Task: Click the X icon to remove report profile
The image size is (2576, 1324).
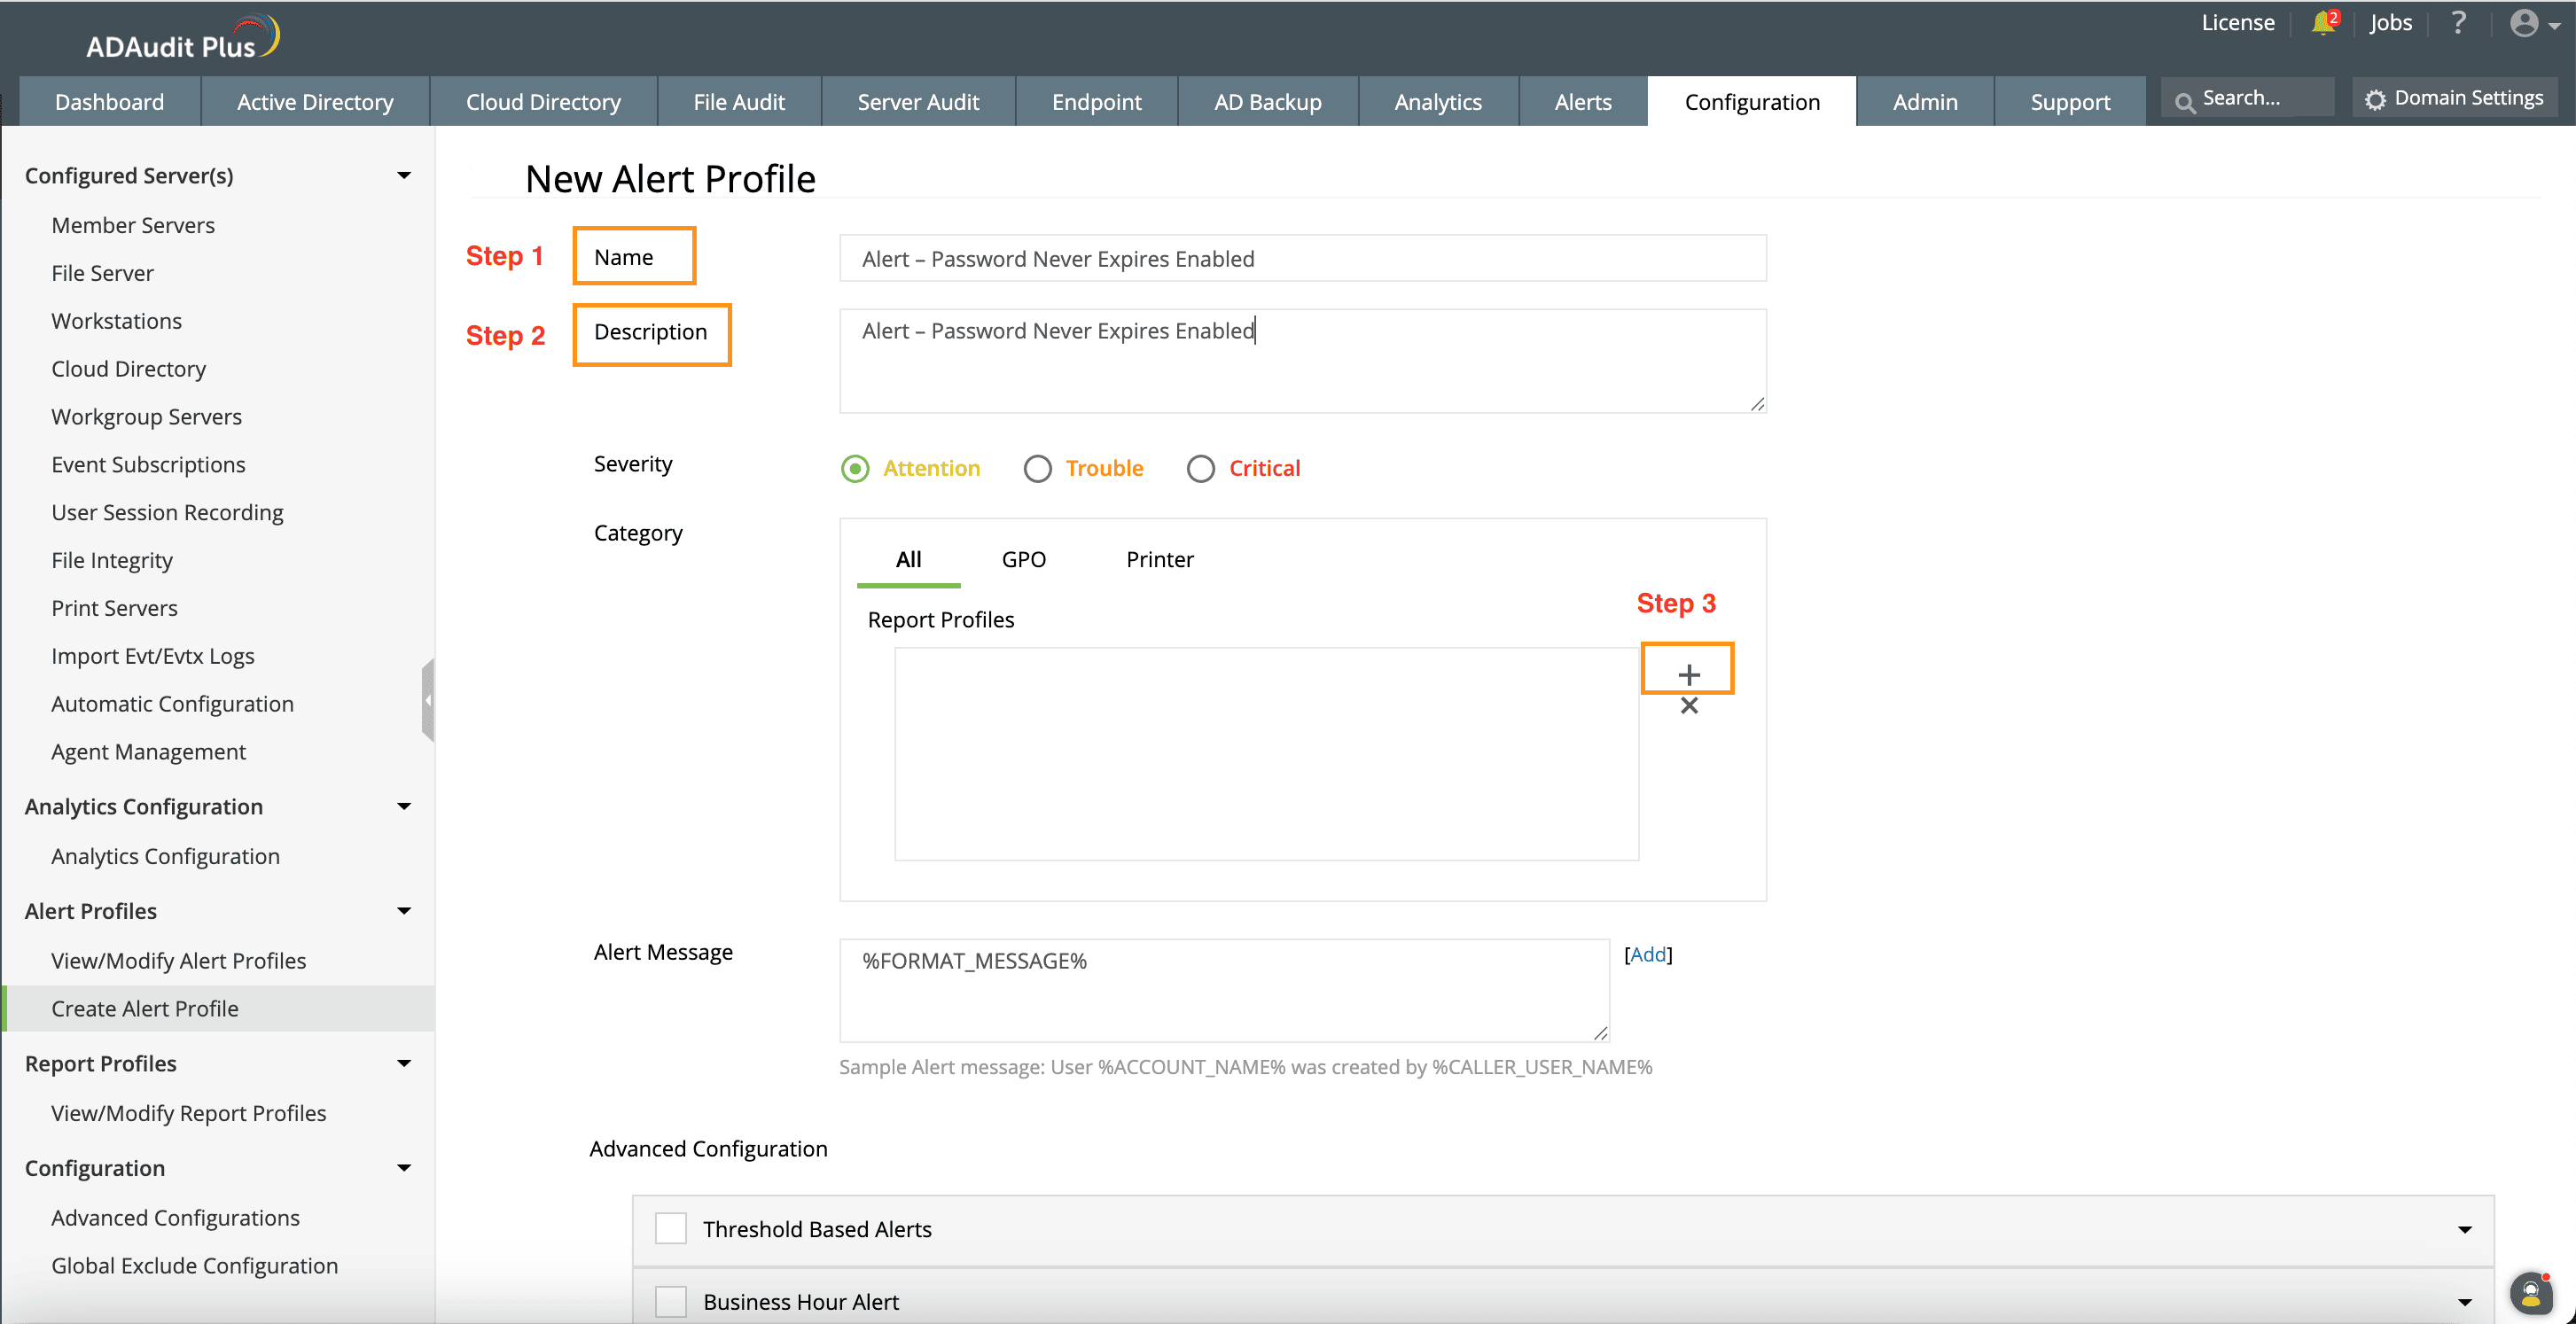Action: tap(1688, 706)
